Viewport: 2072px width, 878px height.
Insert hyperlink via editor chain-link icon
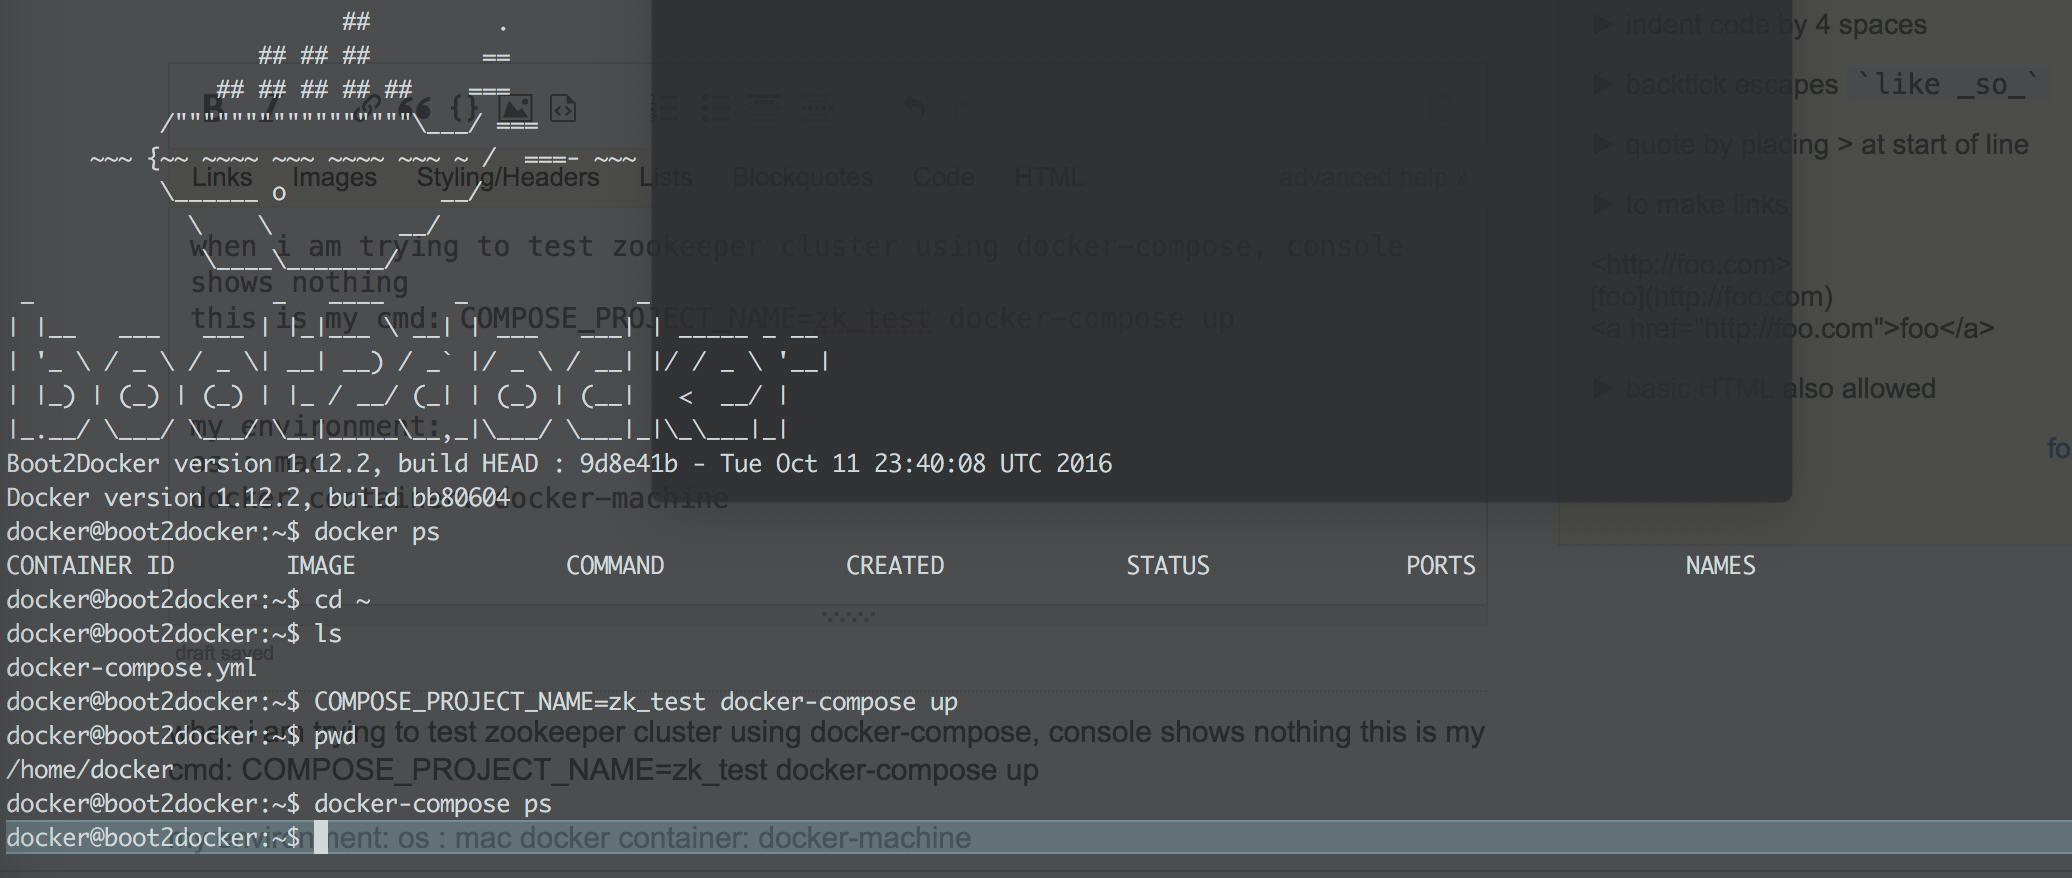[x=368, y=106]
